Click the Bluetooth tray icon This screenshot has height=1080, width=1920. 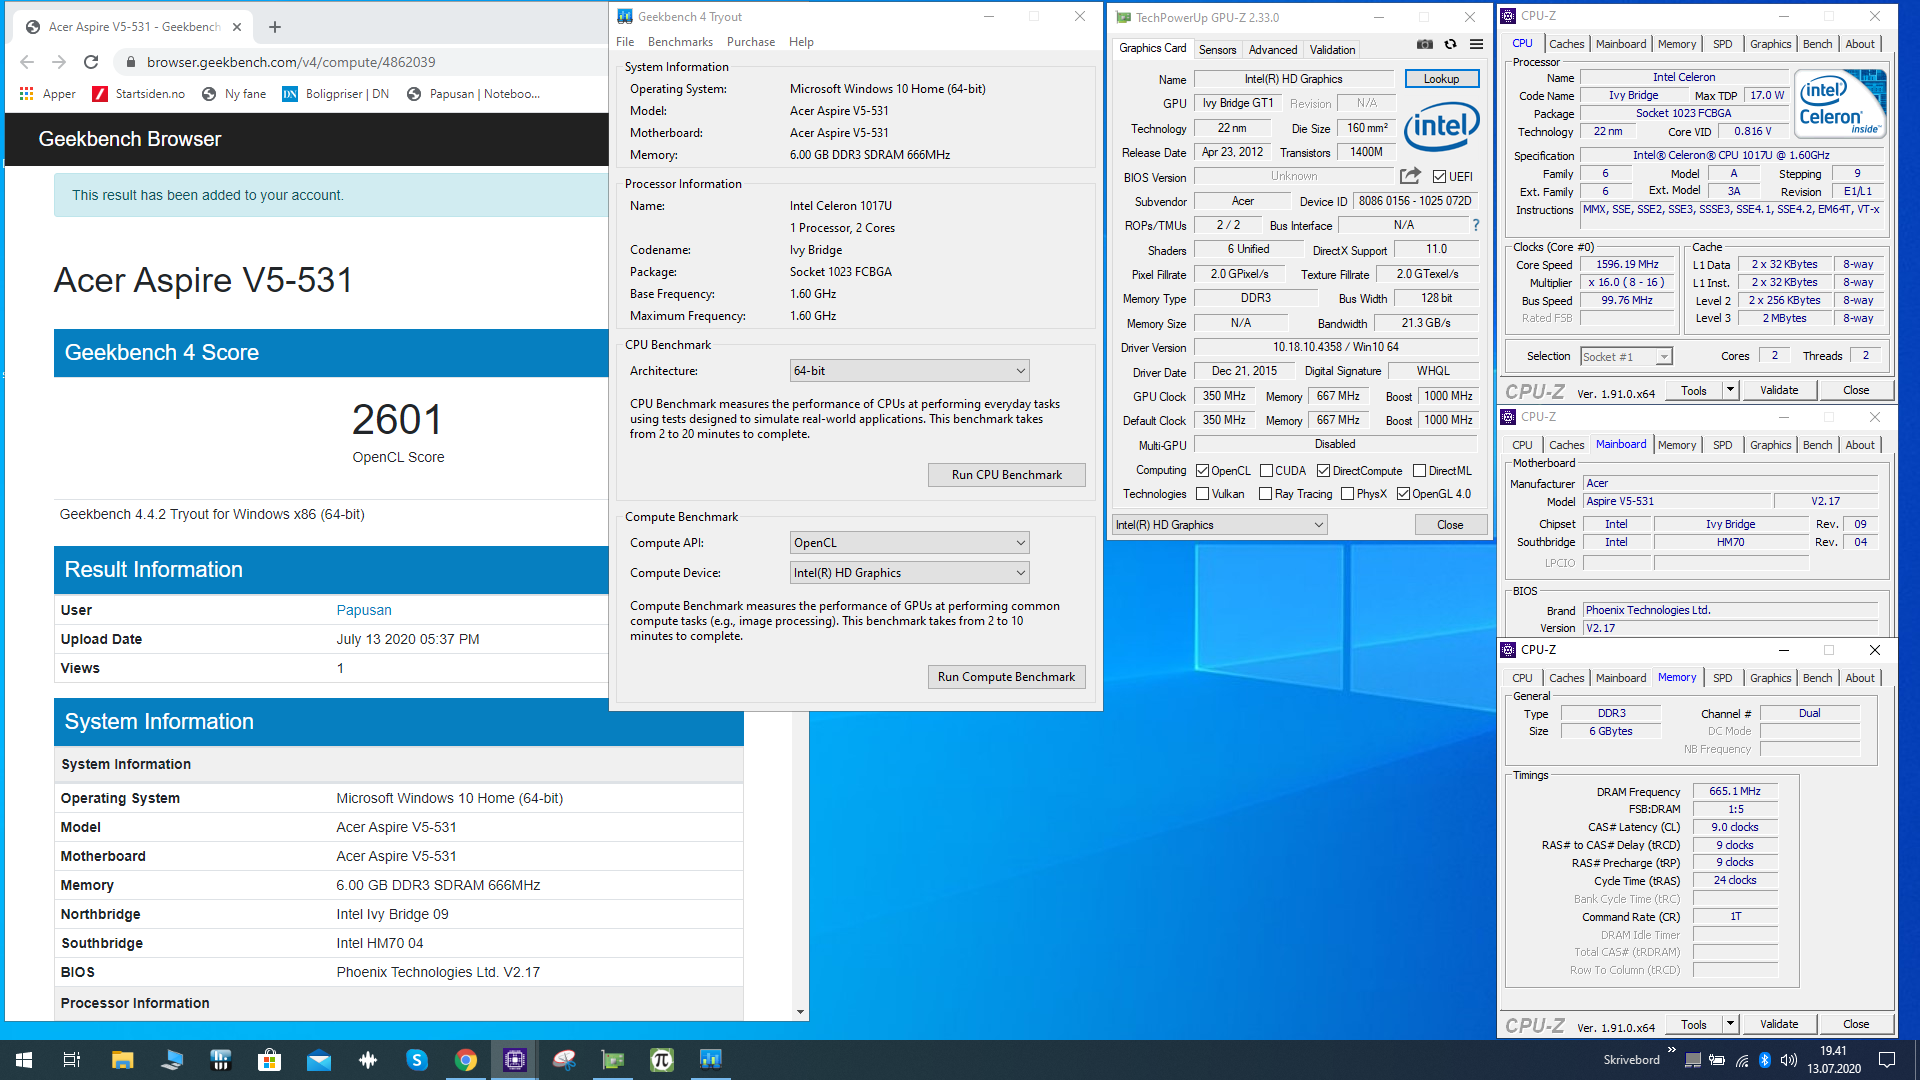point(1765,1060)
